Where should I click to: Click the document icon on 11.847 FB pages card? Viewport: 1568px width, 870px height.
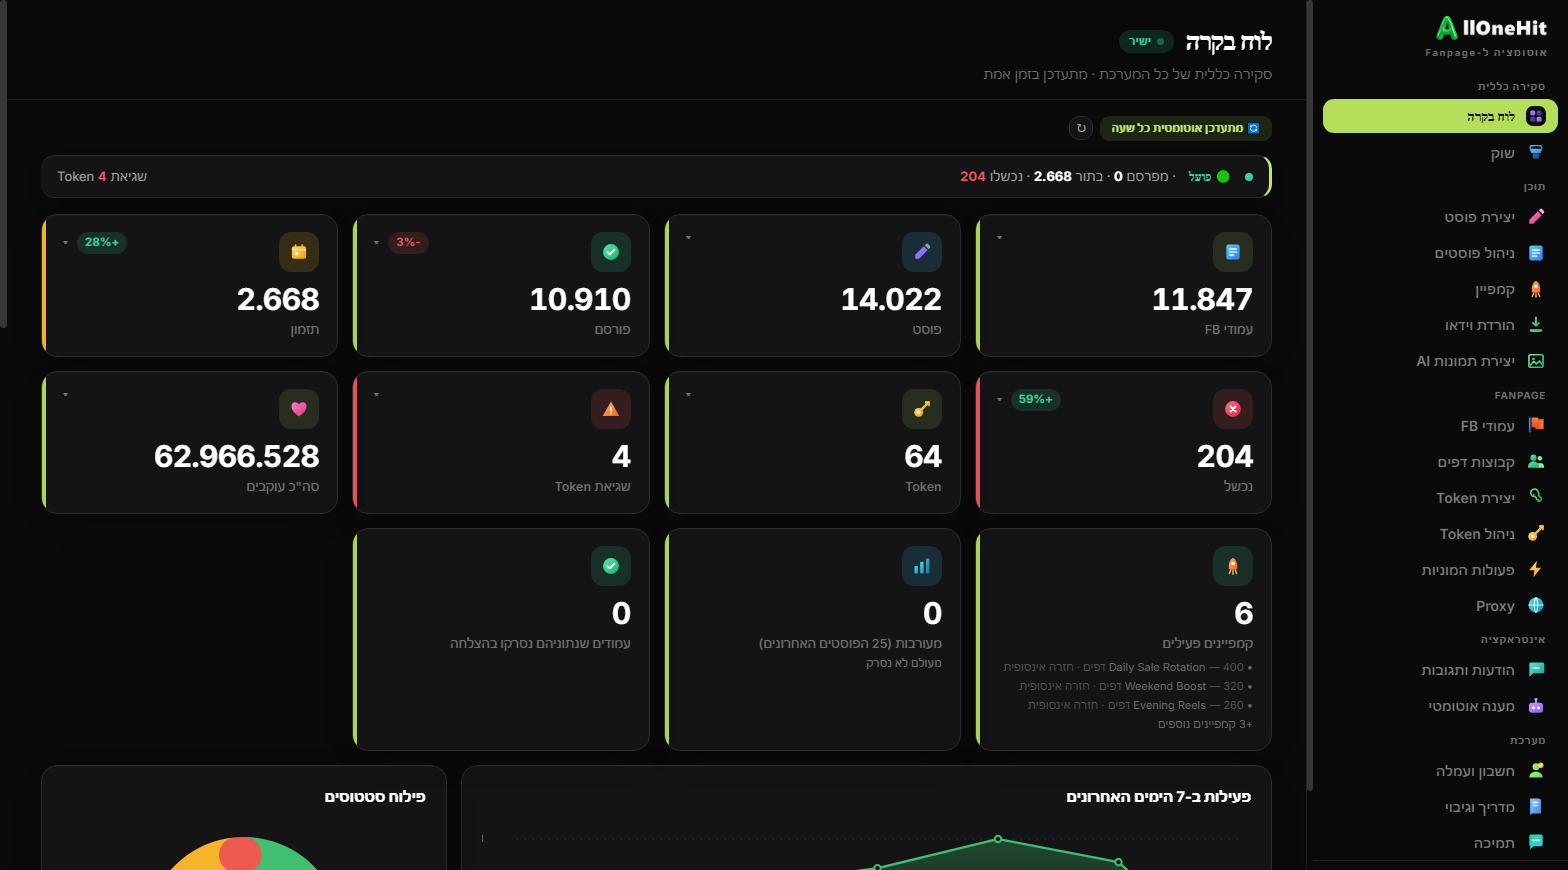[x=1232, y=252]
